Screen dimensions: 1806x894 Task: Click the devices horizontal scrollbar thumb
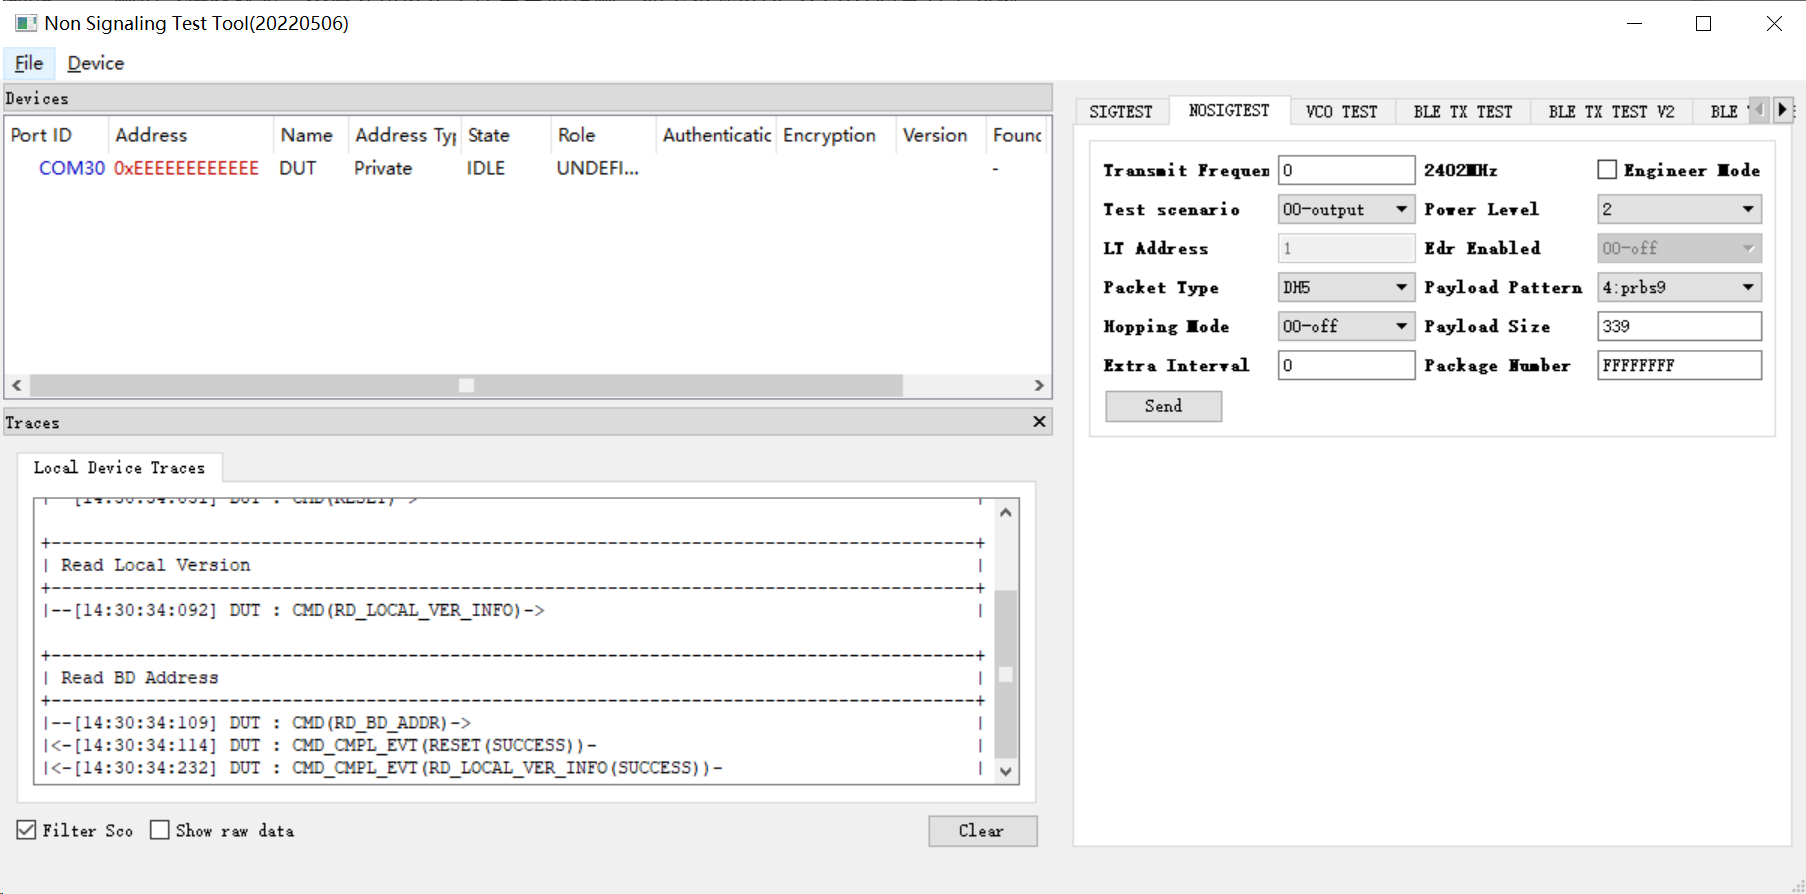(x=466, y=385)
